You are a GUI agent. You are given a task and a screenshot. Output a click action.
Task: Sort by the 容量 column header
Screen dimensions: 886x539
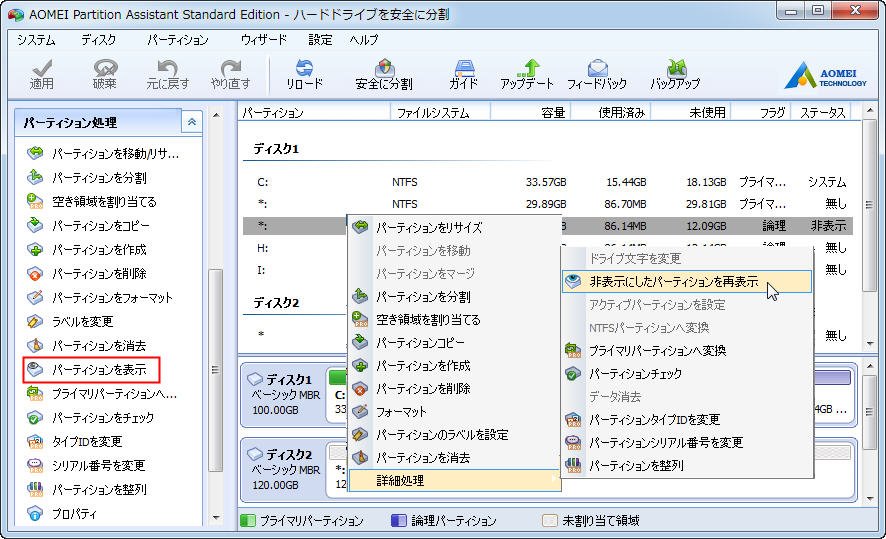pyautogui.click(x=531, y=112)
